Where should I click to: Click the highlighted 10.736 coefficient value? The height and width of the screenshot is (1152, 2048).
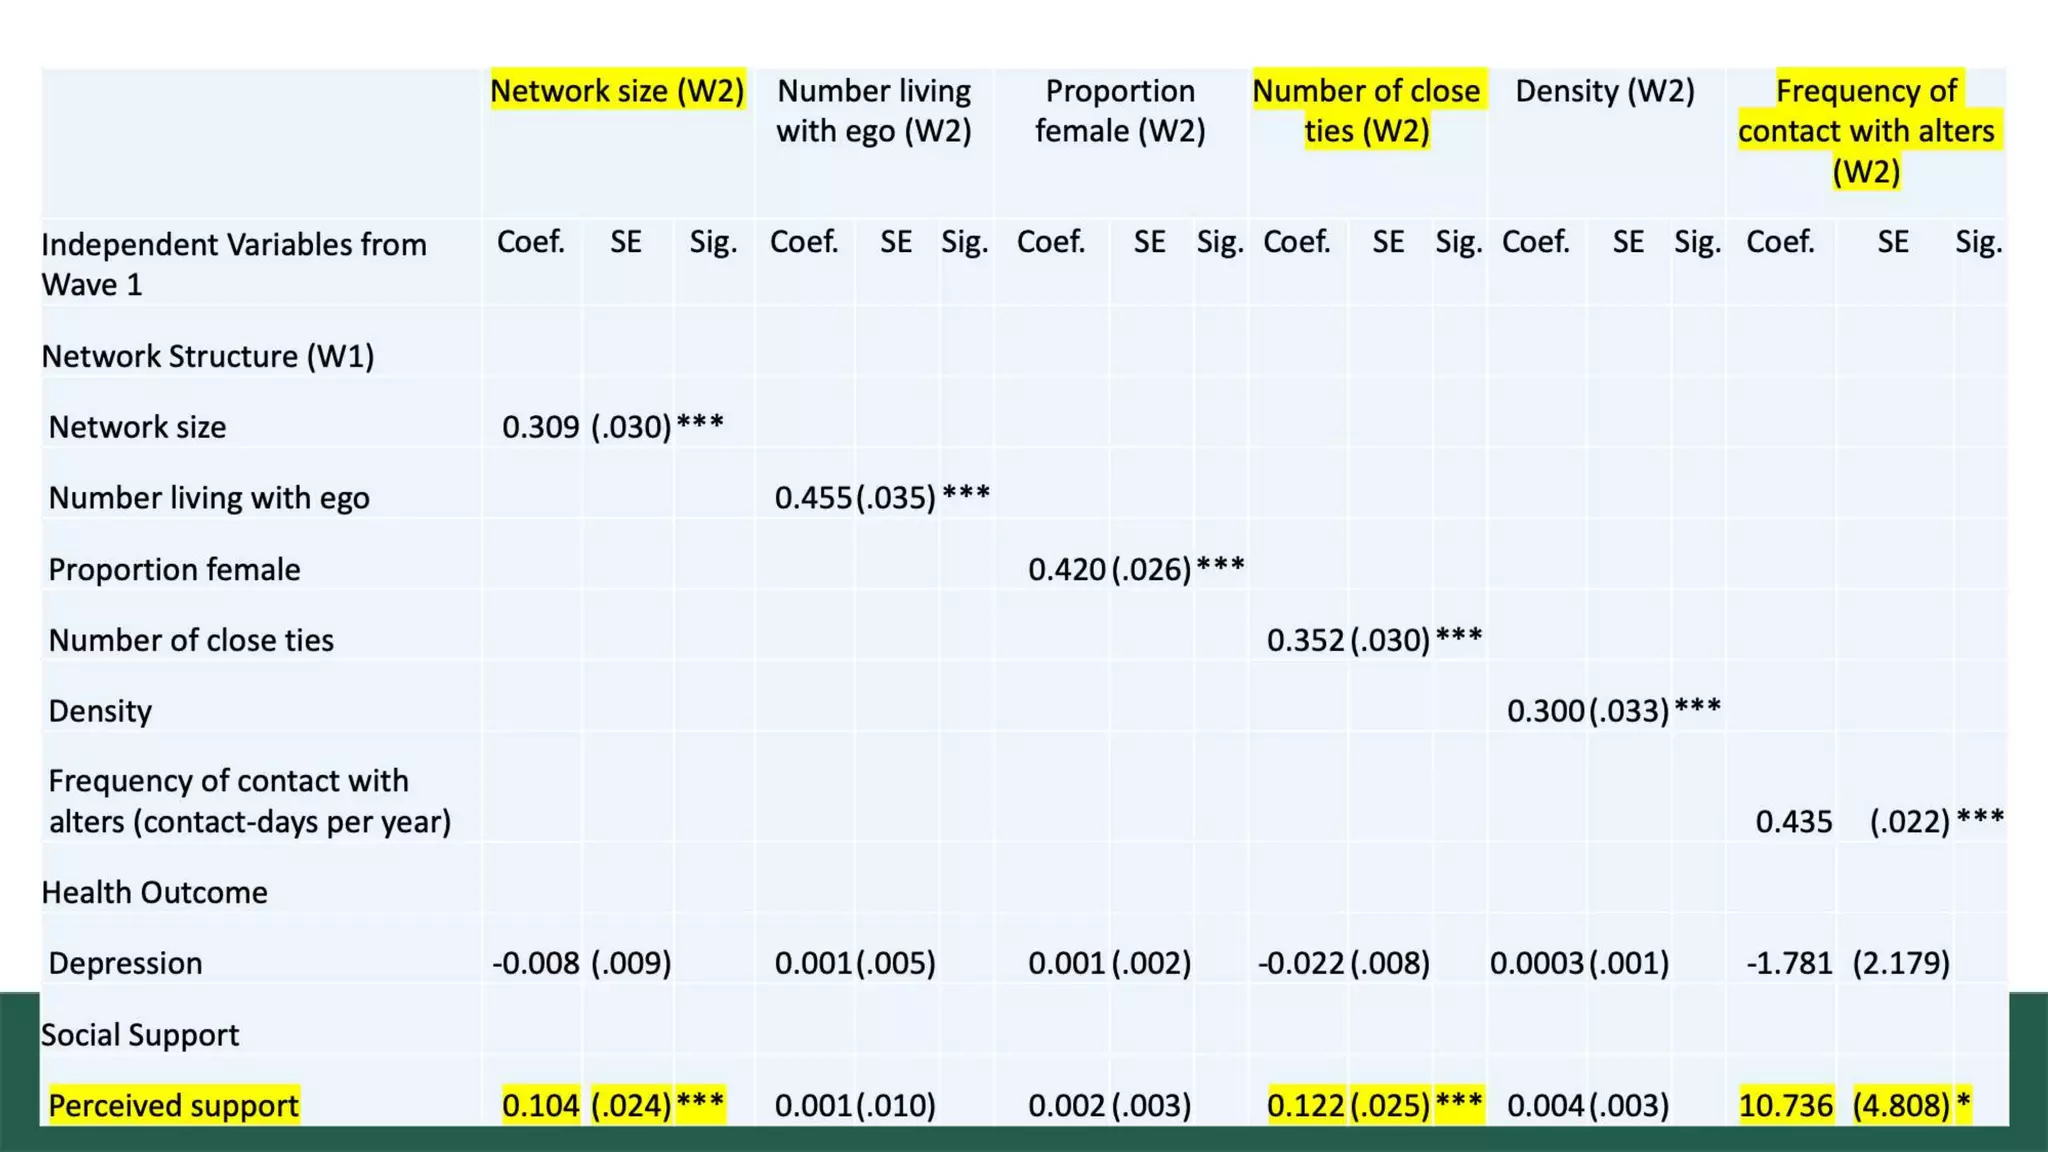[1785, 1105]
